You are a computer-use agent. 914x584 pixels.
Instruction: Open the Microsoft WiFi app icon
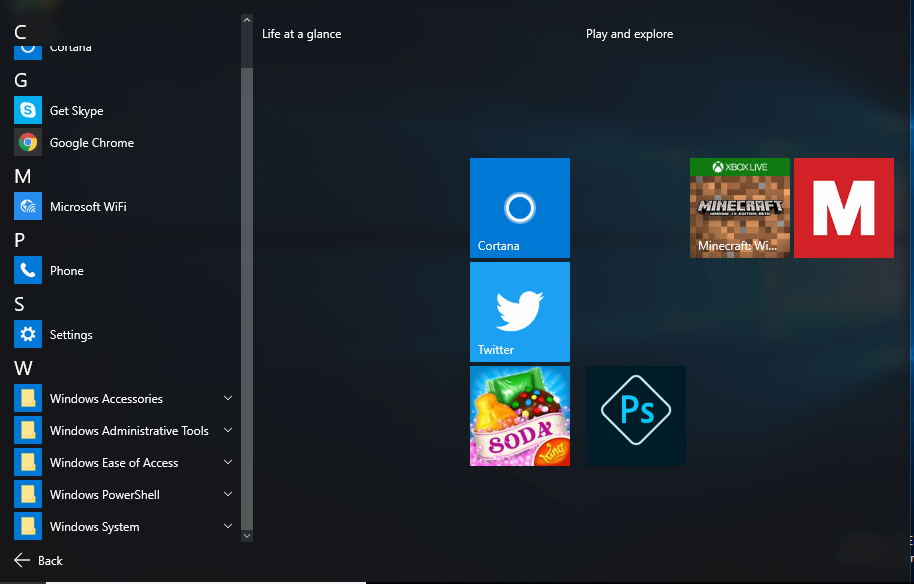(28, 206)
